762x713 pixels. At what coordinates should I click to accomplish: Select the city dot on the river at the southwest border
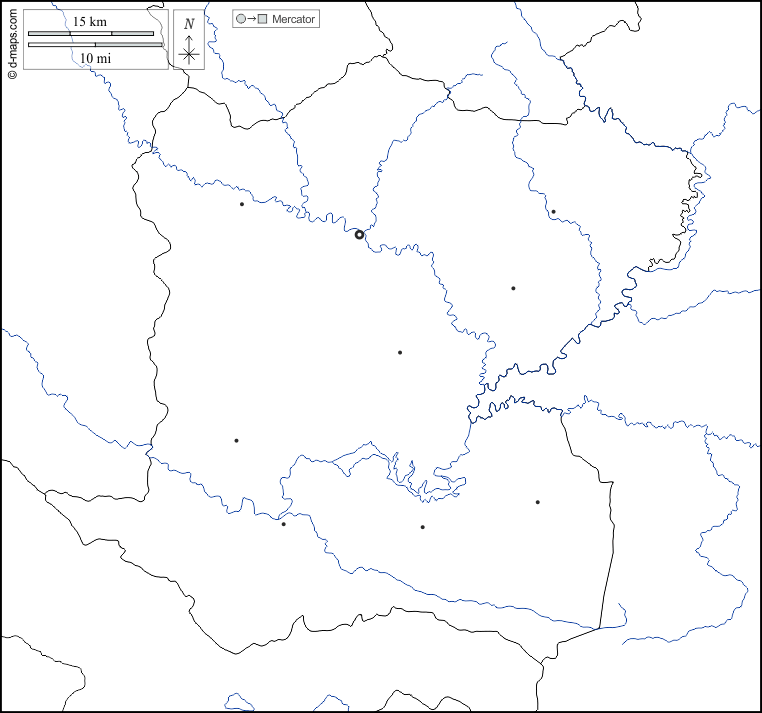coord(283,524)
